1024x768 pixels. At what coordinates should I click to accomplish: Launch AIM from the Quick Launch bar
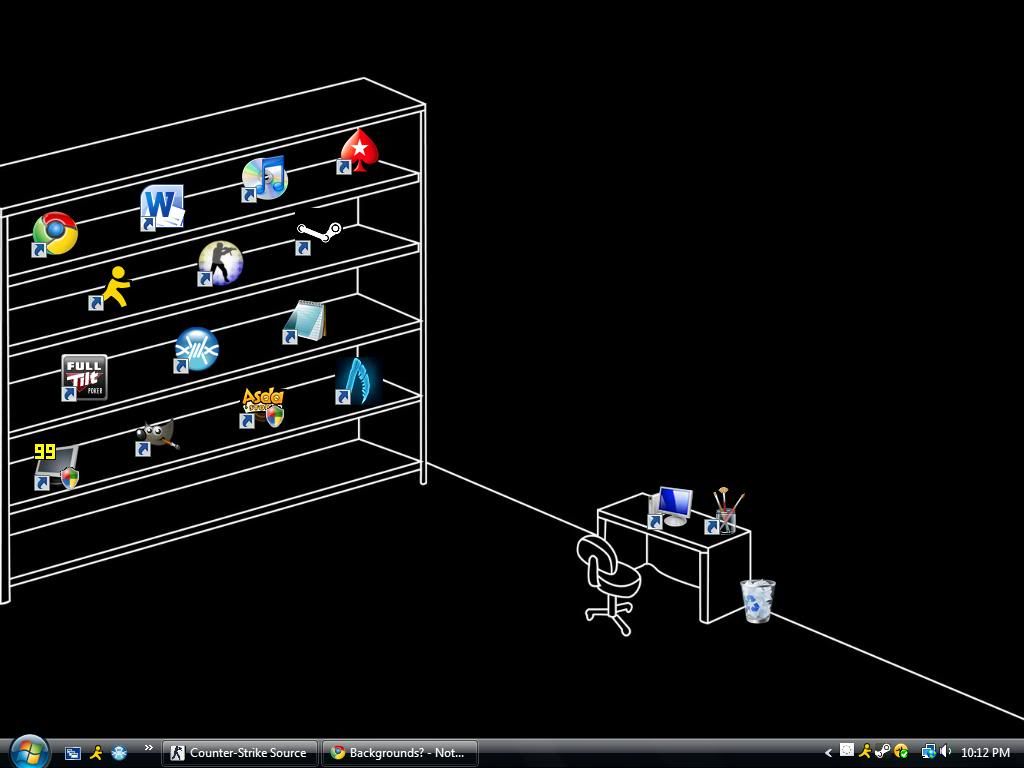pos(96,753)
